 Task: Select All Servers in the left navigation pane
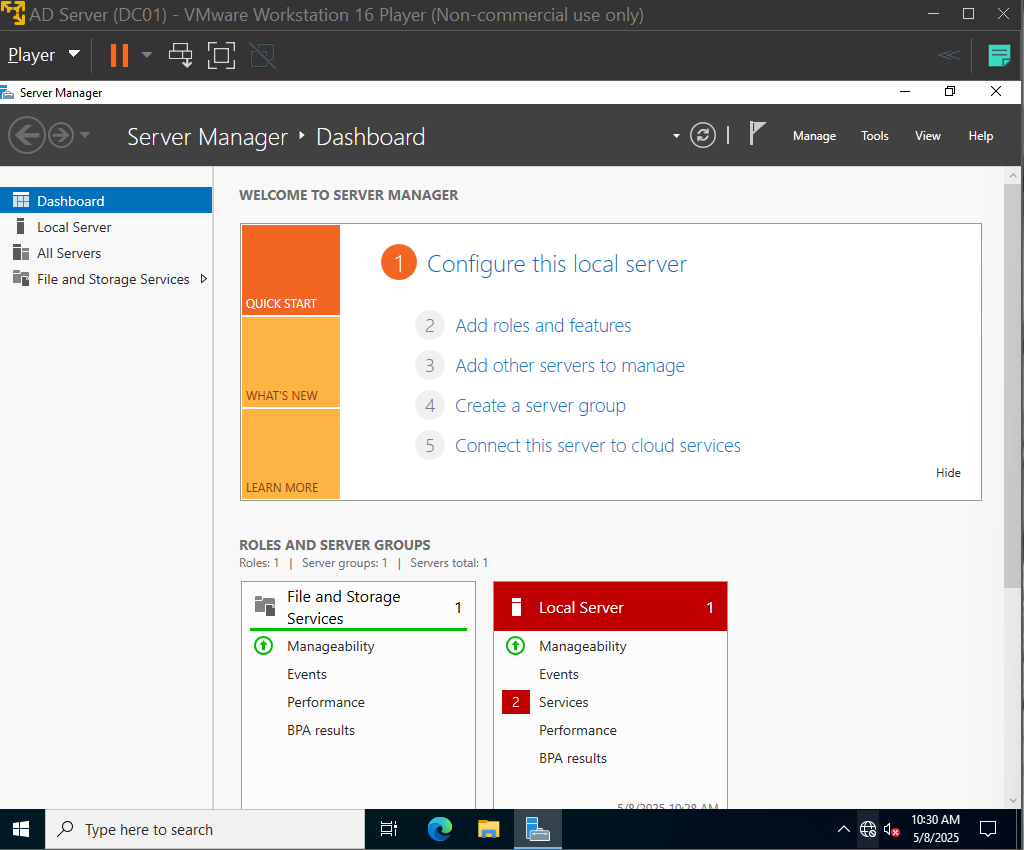click(106, 253)
